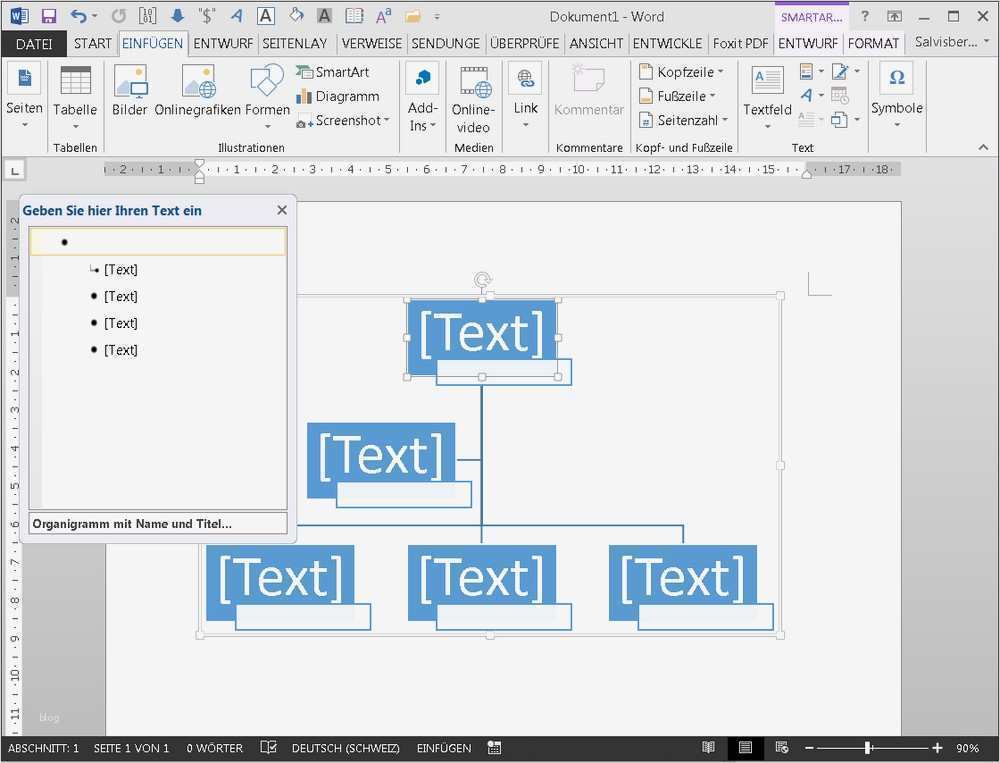The height and width of the screenshot is (763, 1000).
Task: Click the Onlinegrafiken icon
Action: [x=198, y=80]
